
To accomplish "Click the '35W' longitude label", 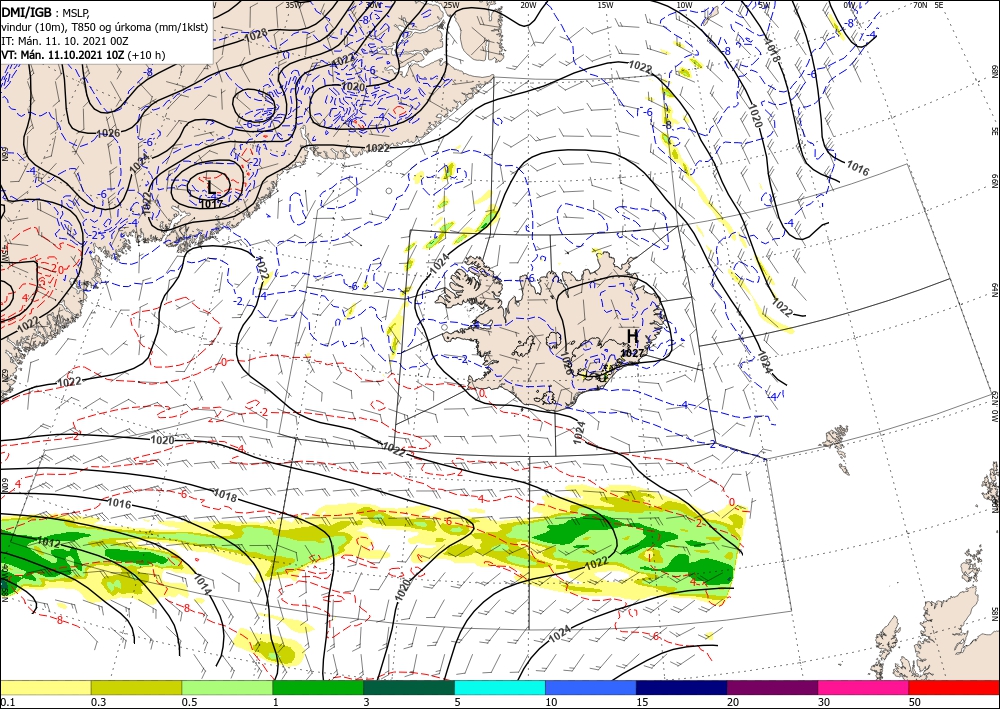I will pos(293,5).
